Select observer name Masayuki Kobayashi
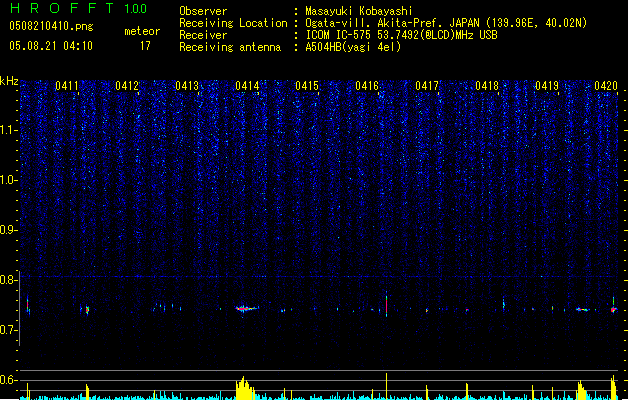This screenshot has width=629, height=400. (359, 11)
